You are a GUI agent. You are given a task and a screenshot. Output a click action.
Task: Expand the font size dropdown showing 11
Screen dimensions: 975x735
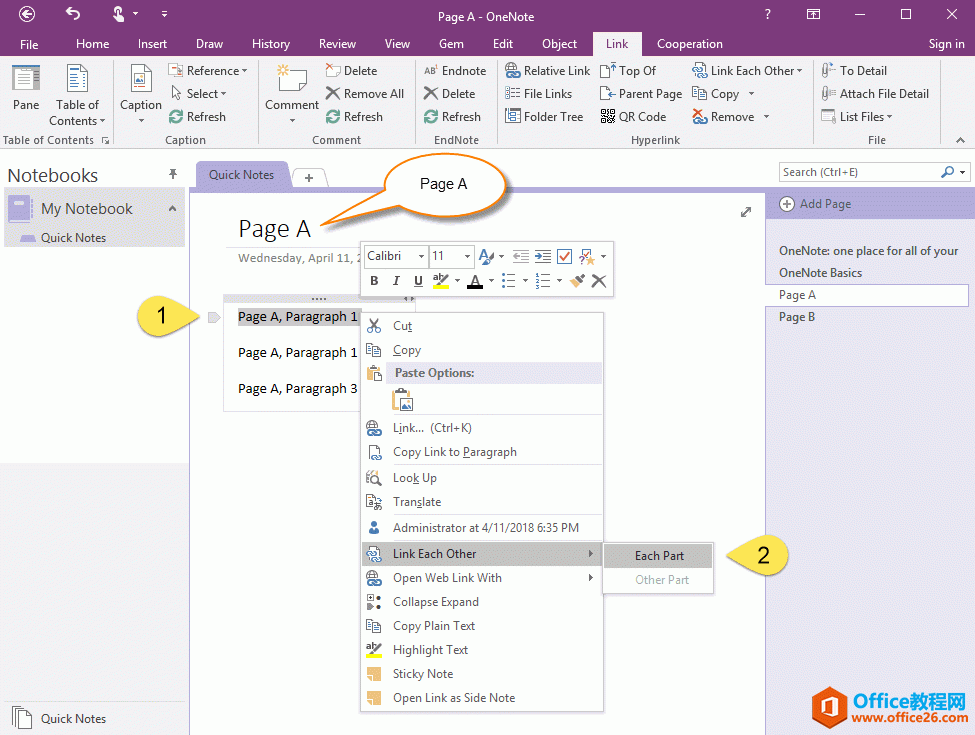click(x=468, y=256)
